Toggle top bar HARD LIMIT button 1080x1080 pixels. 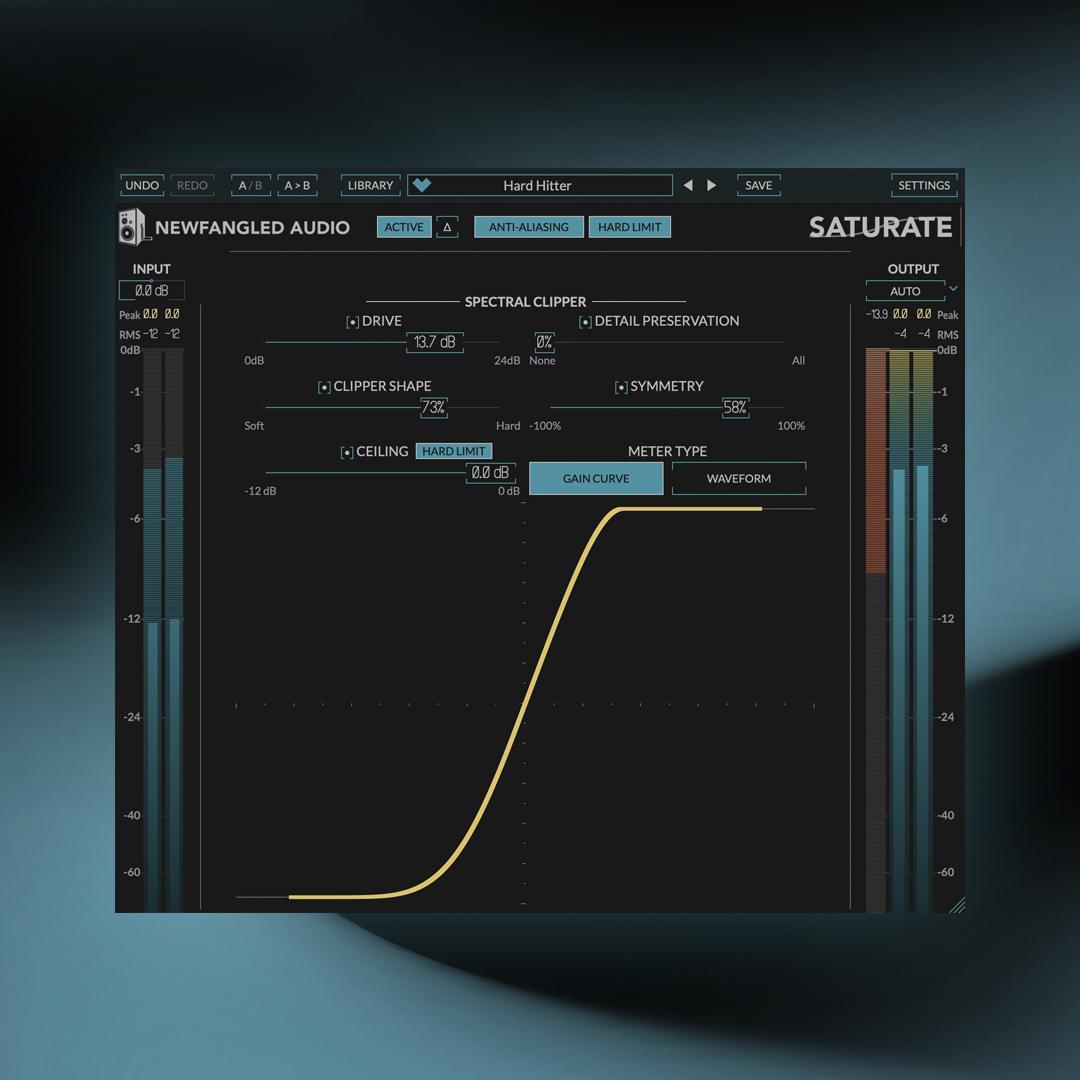point(630,227)
